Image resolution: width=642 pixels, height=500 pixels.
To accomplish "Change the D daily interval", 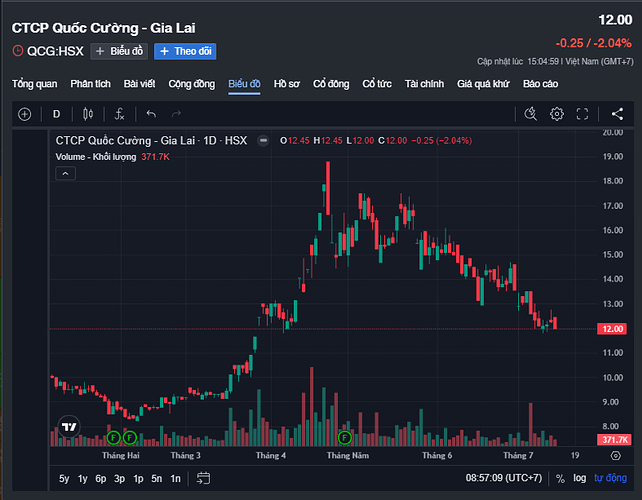I will click(x=57, y=114).
